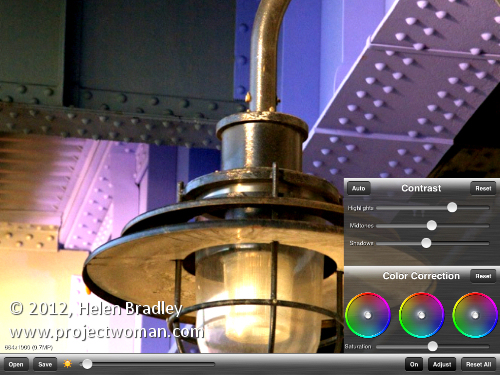Toggle the Adjust panel button

pyautogui.click(x=442, y=364)
